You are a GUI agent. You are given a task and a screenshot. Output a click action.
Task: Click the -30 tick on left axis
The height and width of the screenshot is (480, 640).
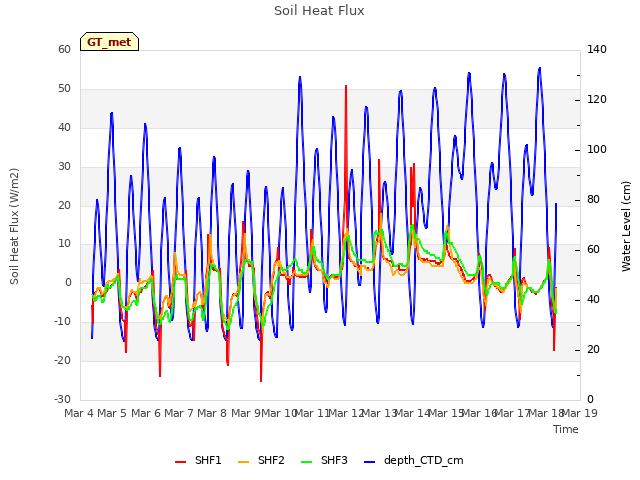click(x=62, y=399)
